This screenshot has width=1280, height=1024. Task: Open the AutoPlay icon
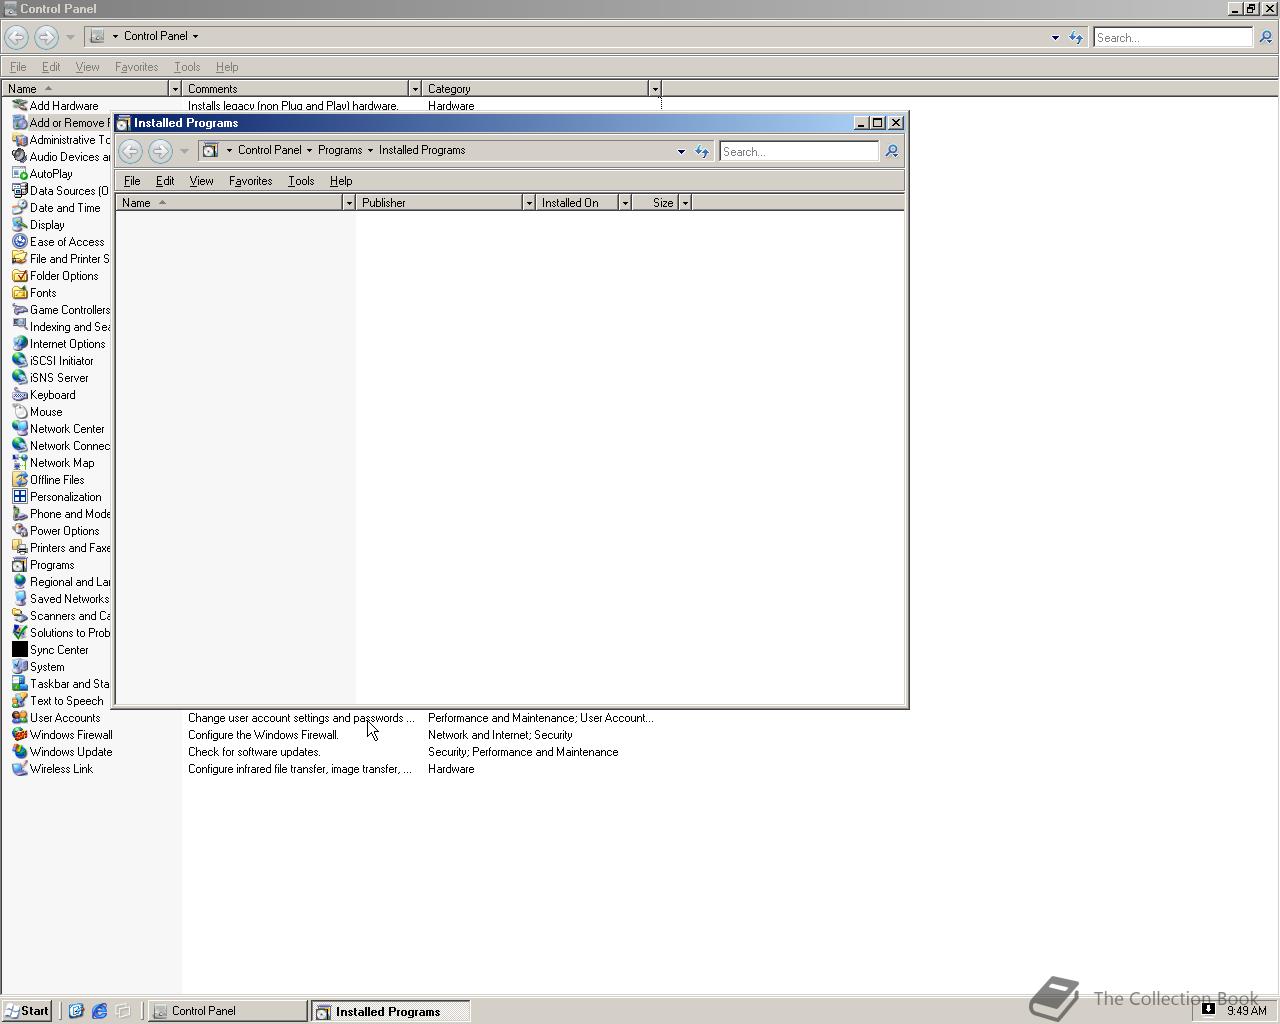[19, 174]
